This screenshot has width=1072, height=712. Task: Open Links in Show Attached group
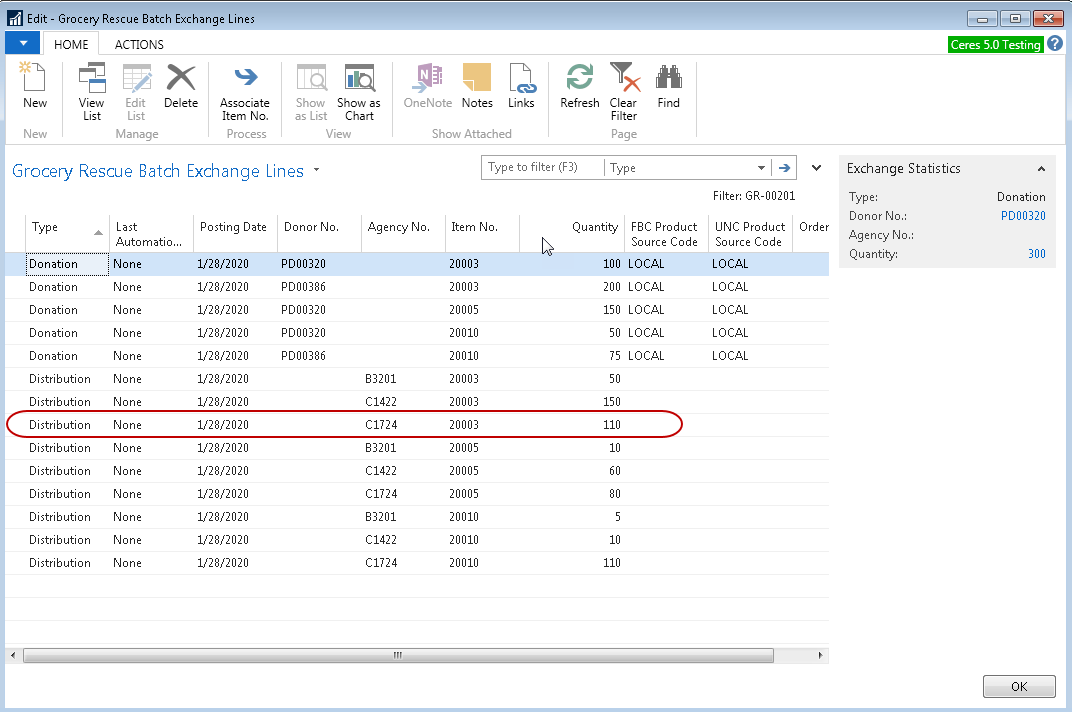[521, 86]
